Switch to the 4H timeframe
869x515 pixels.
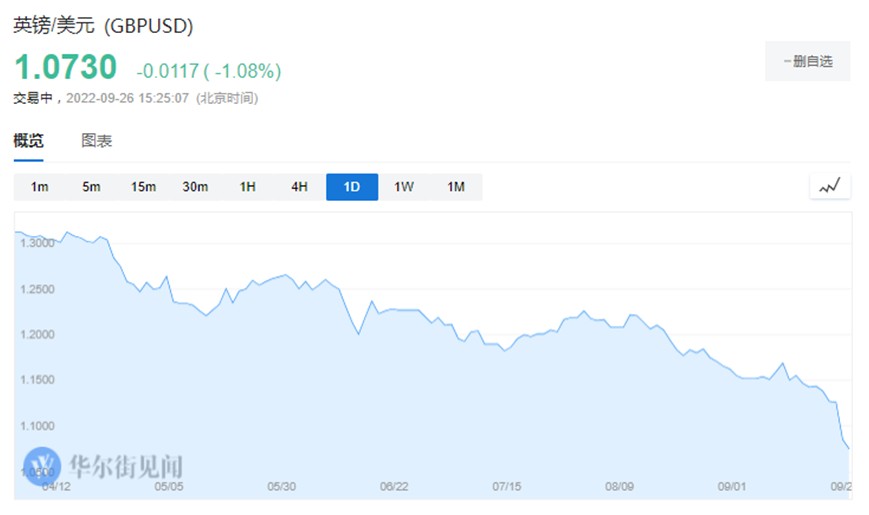(x=300, y=187)
